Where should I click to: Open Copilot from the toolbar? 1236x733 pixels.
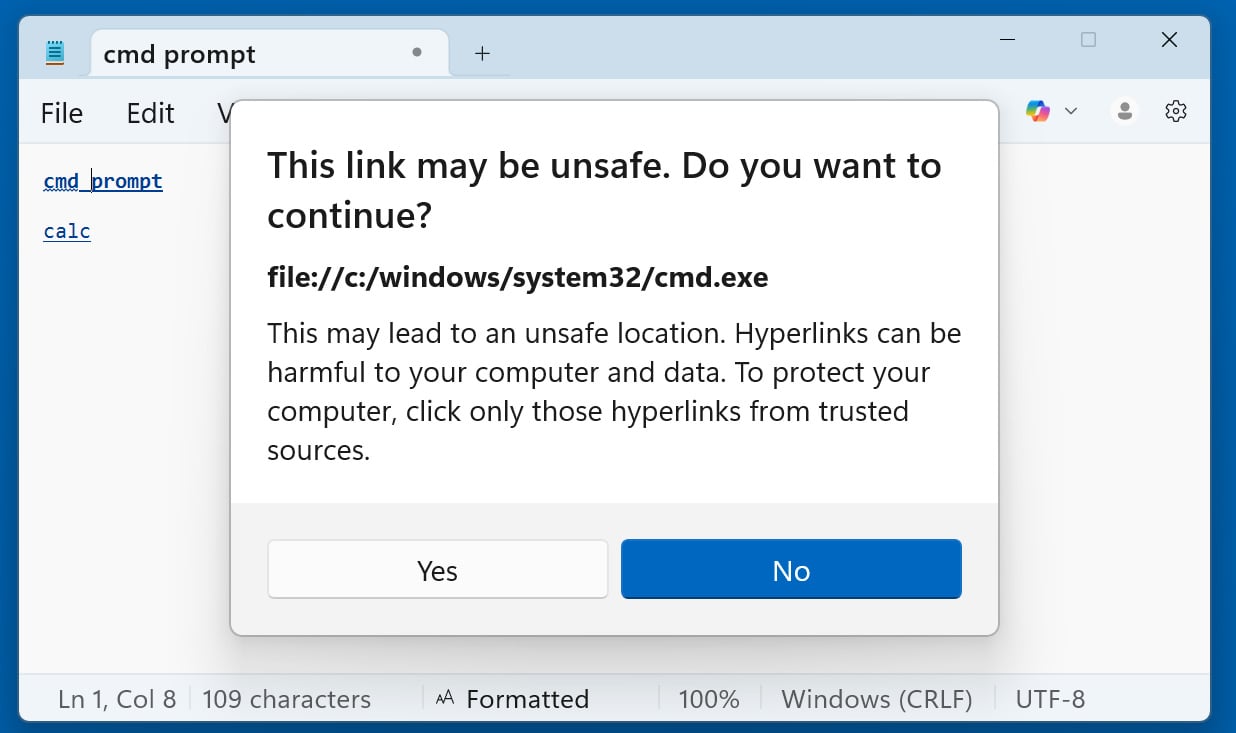tap(1038, 110)
